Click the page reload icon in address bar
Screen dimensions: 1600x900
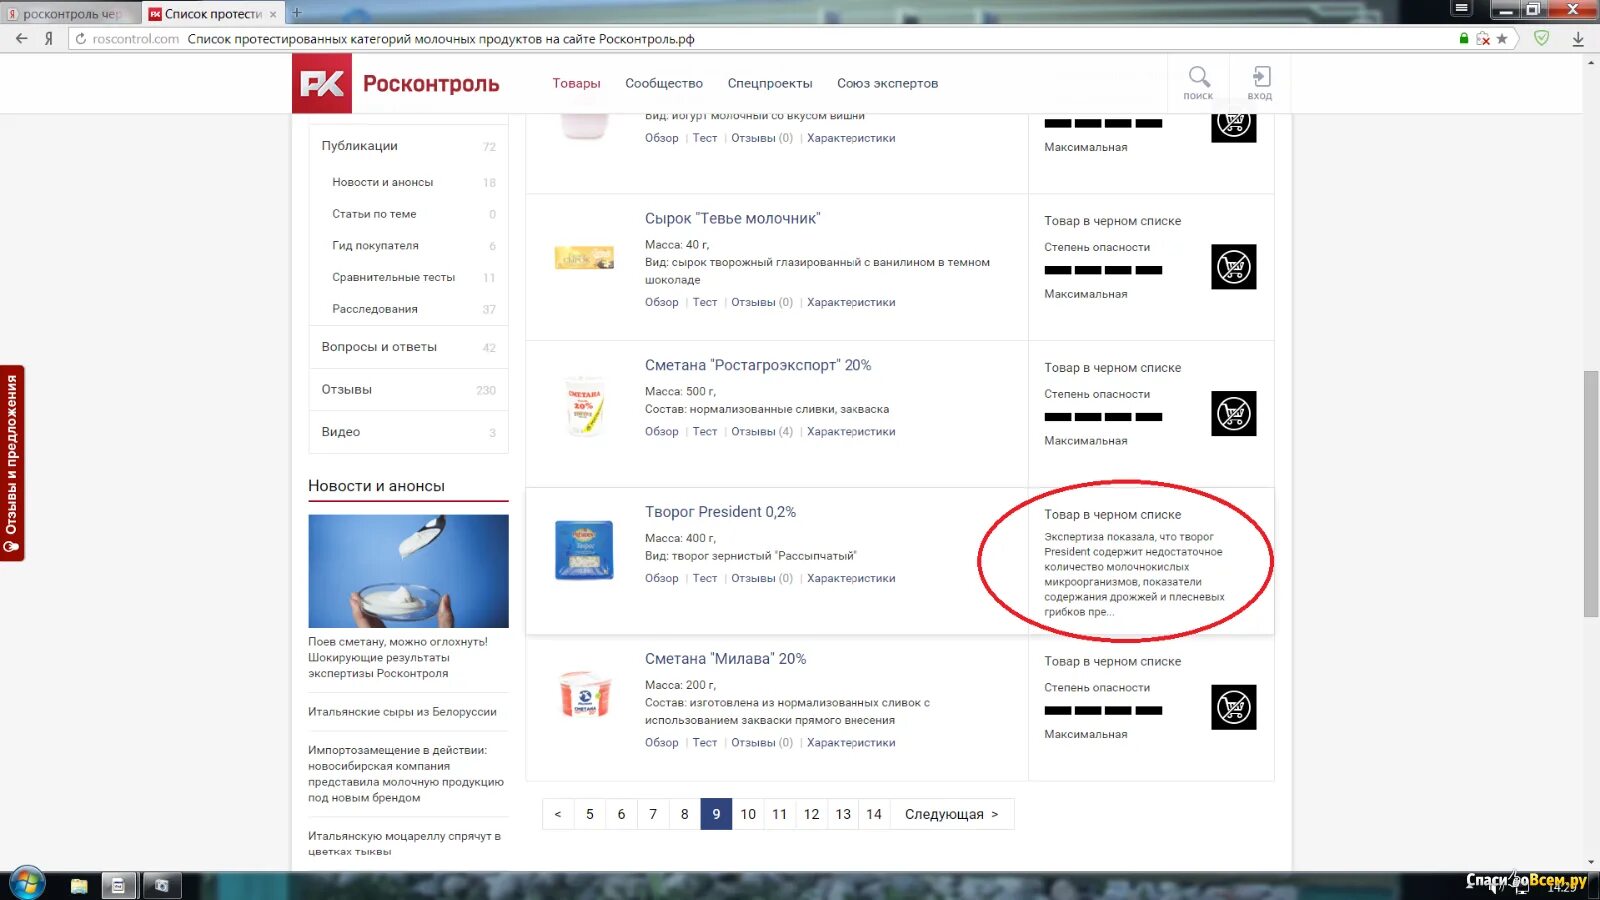pyautogui.click(x=81, y=39)
